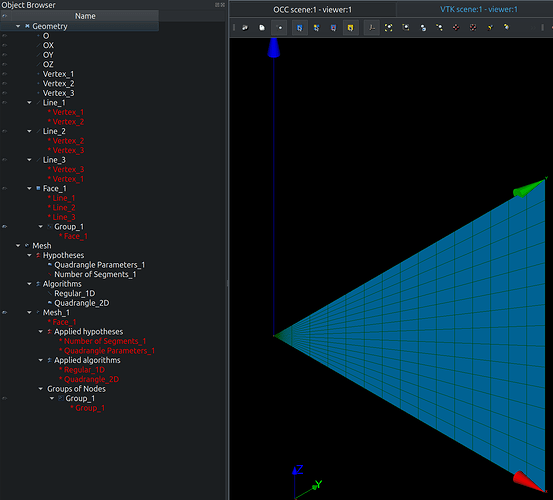The width and height of the screenshot is (553, 500).
Task: Select the Regular_1D algorithm item
Action: click(75, 293)
